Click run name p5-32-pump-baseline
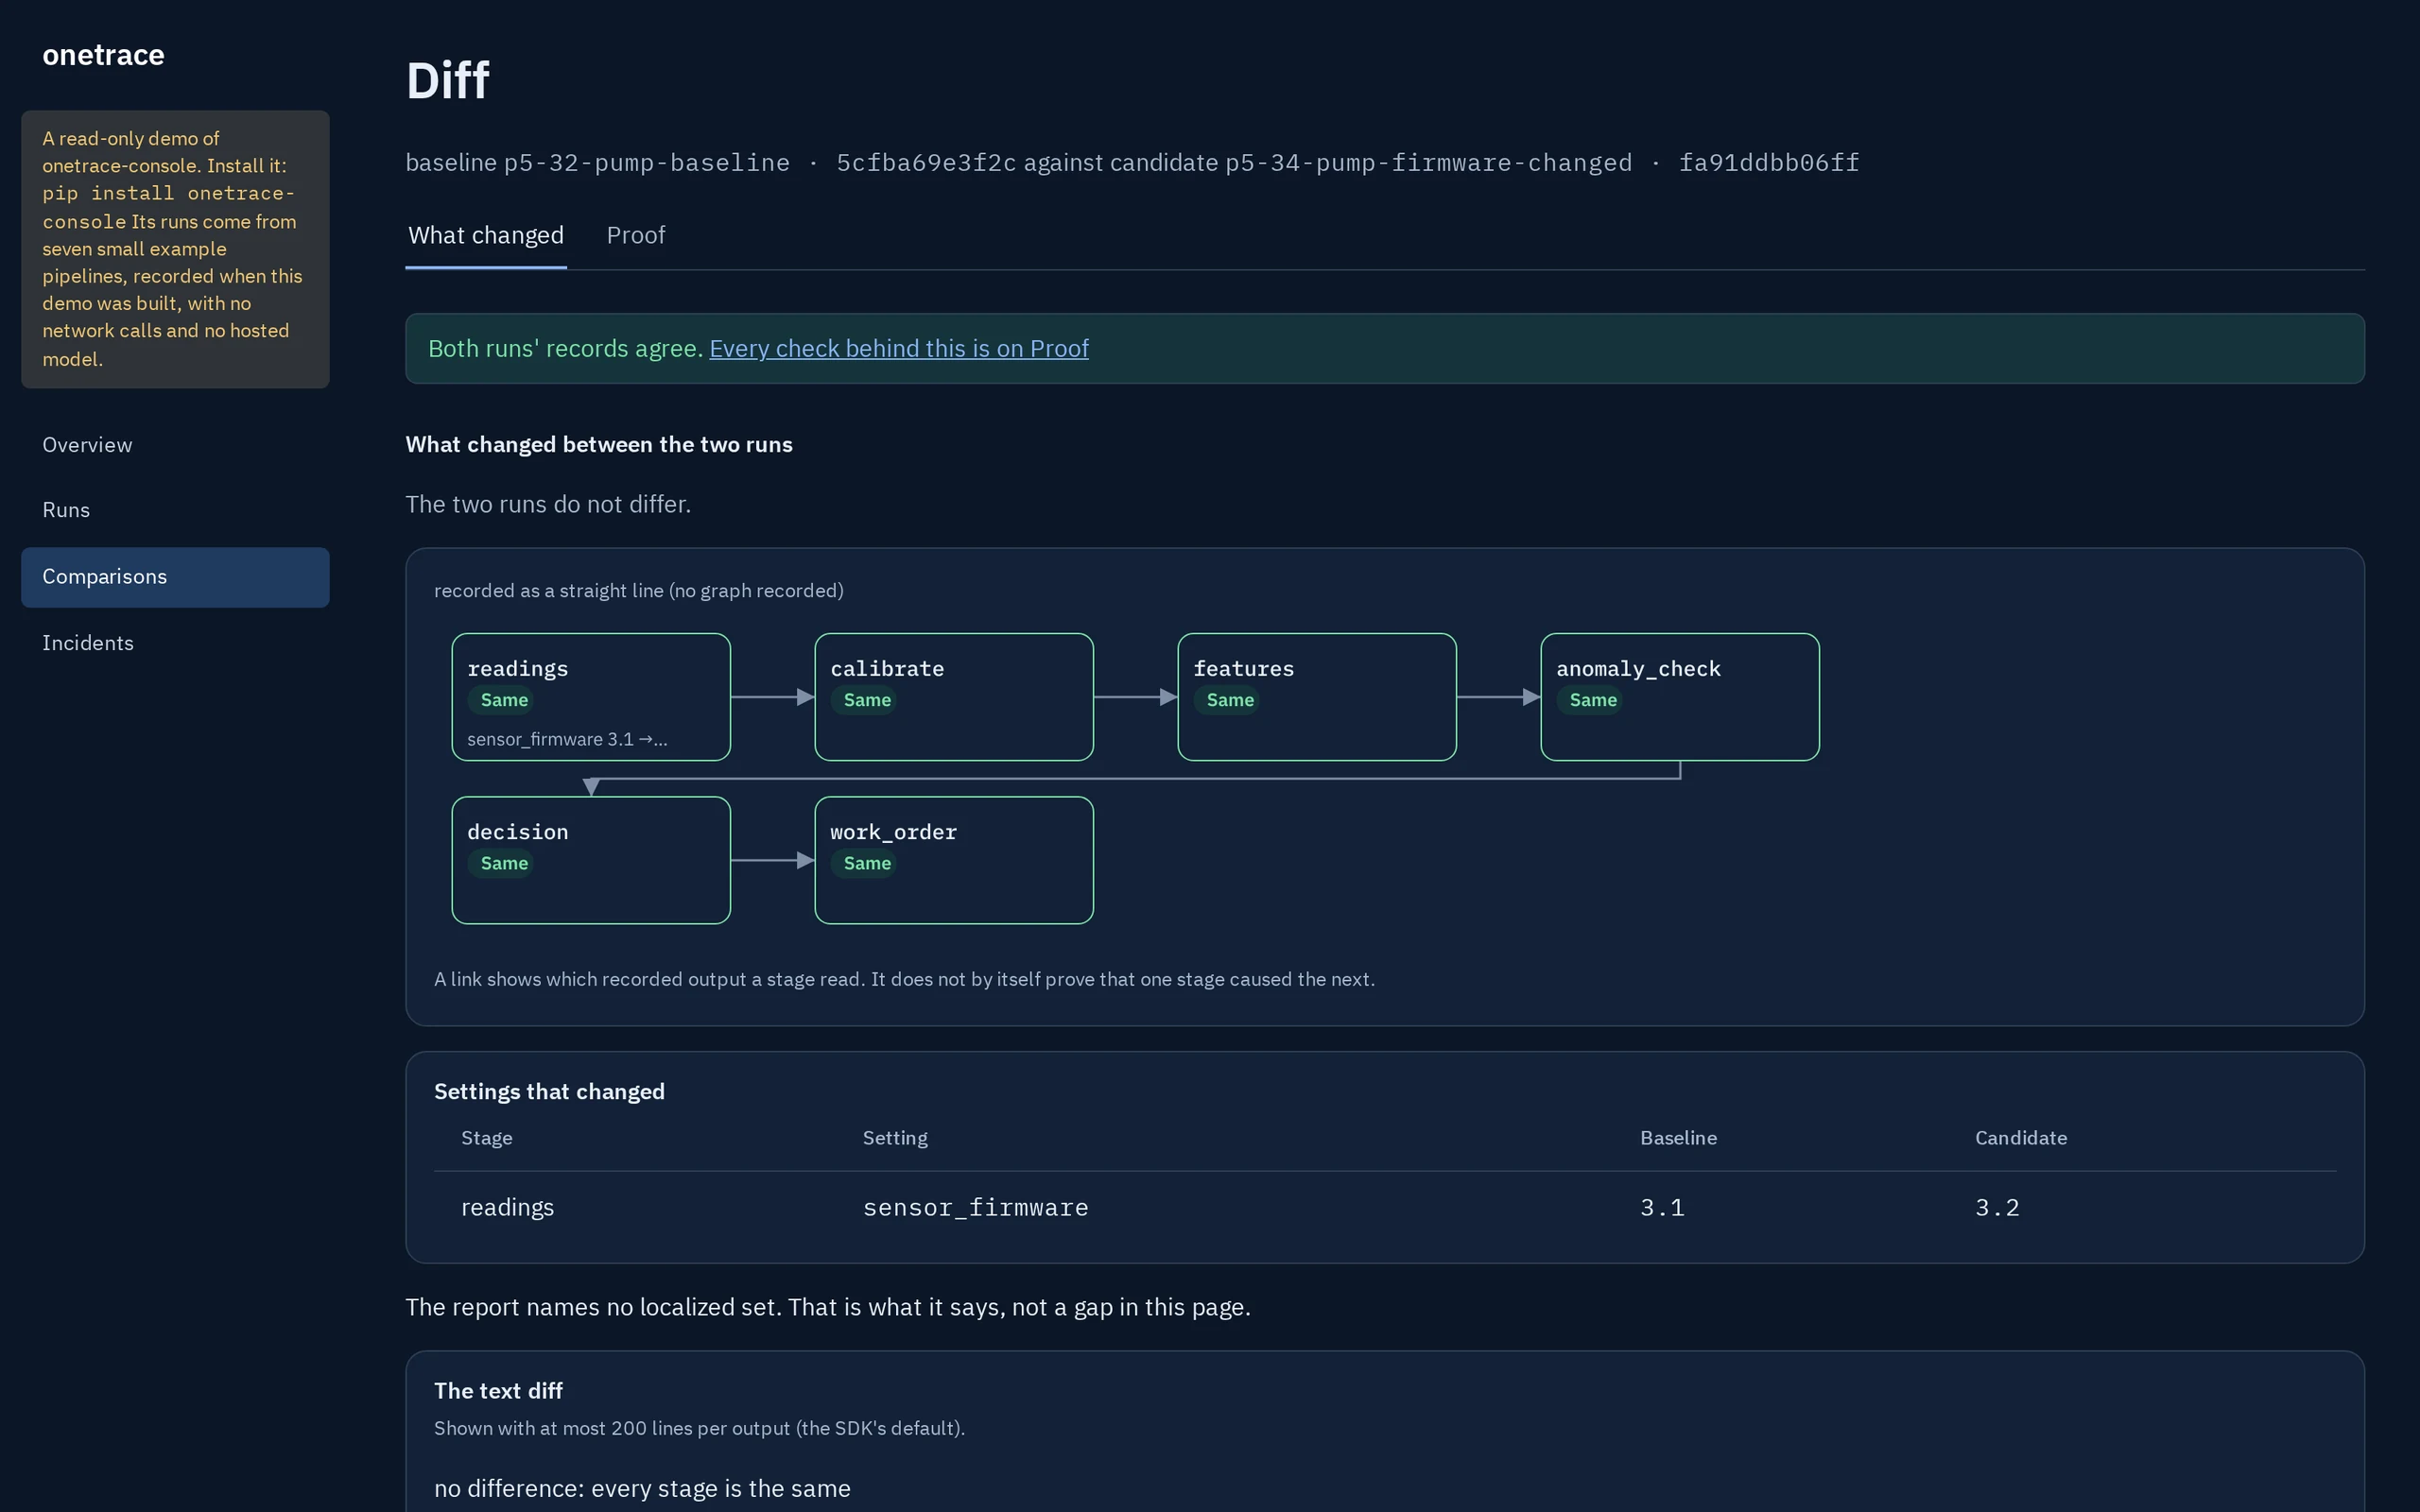This screenshot has width=2420, height=1512. pyautogui.click(x=646, y=162)
